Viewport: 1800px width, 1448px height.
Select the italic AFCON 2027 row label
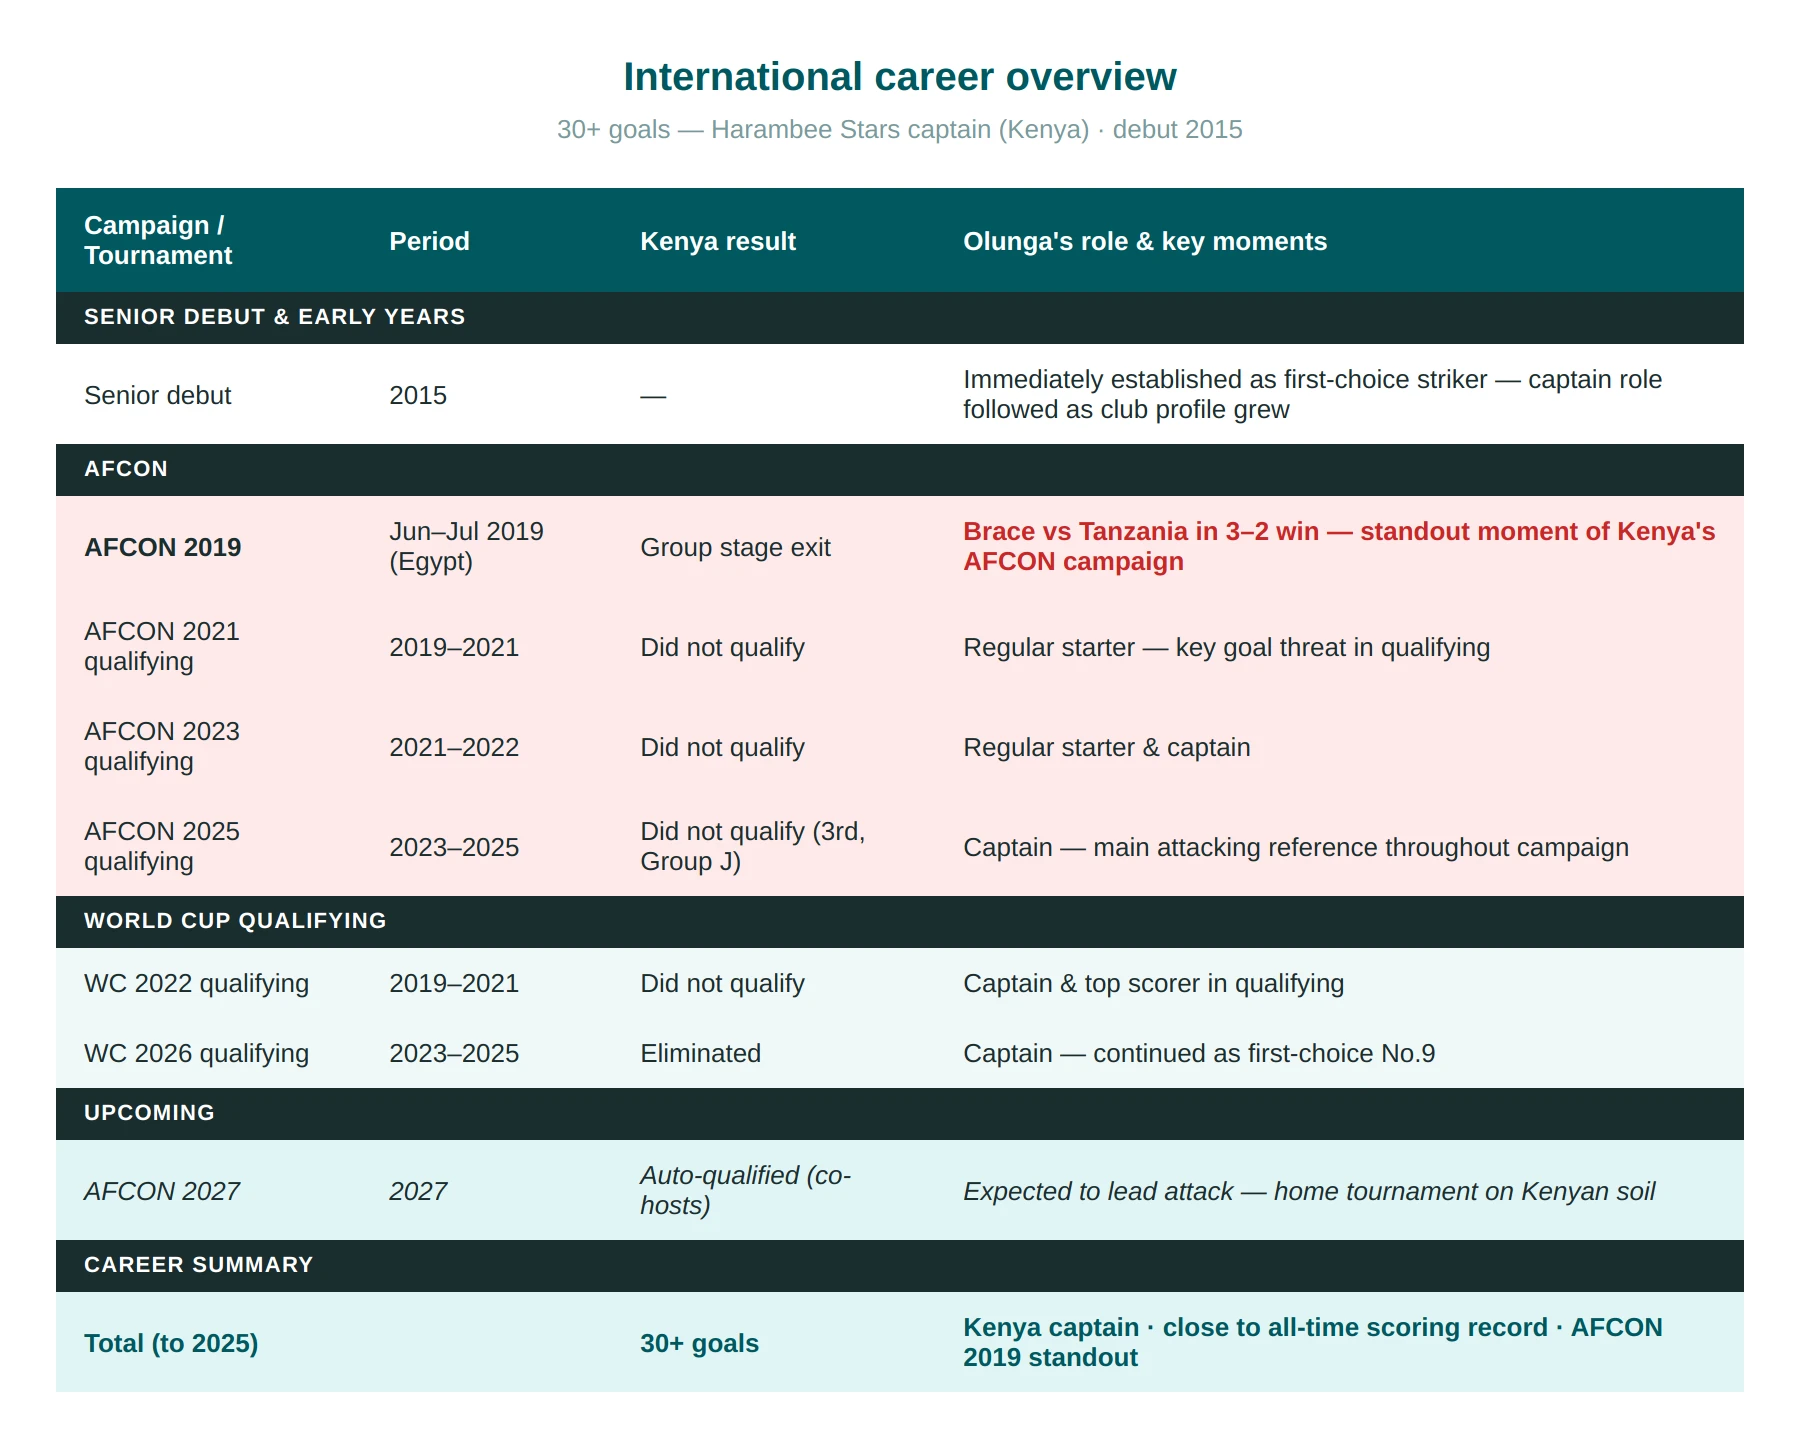point(162,1191)
